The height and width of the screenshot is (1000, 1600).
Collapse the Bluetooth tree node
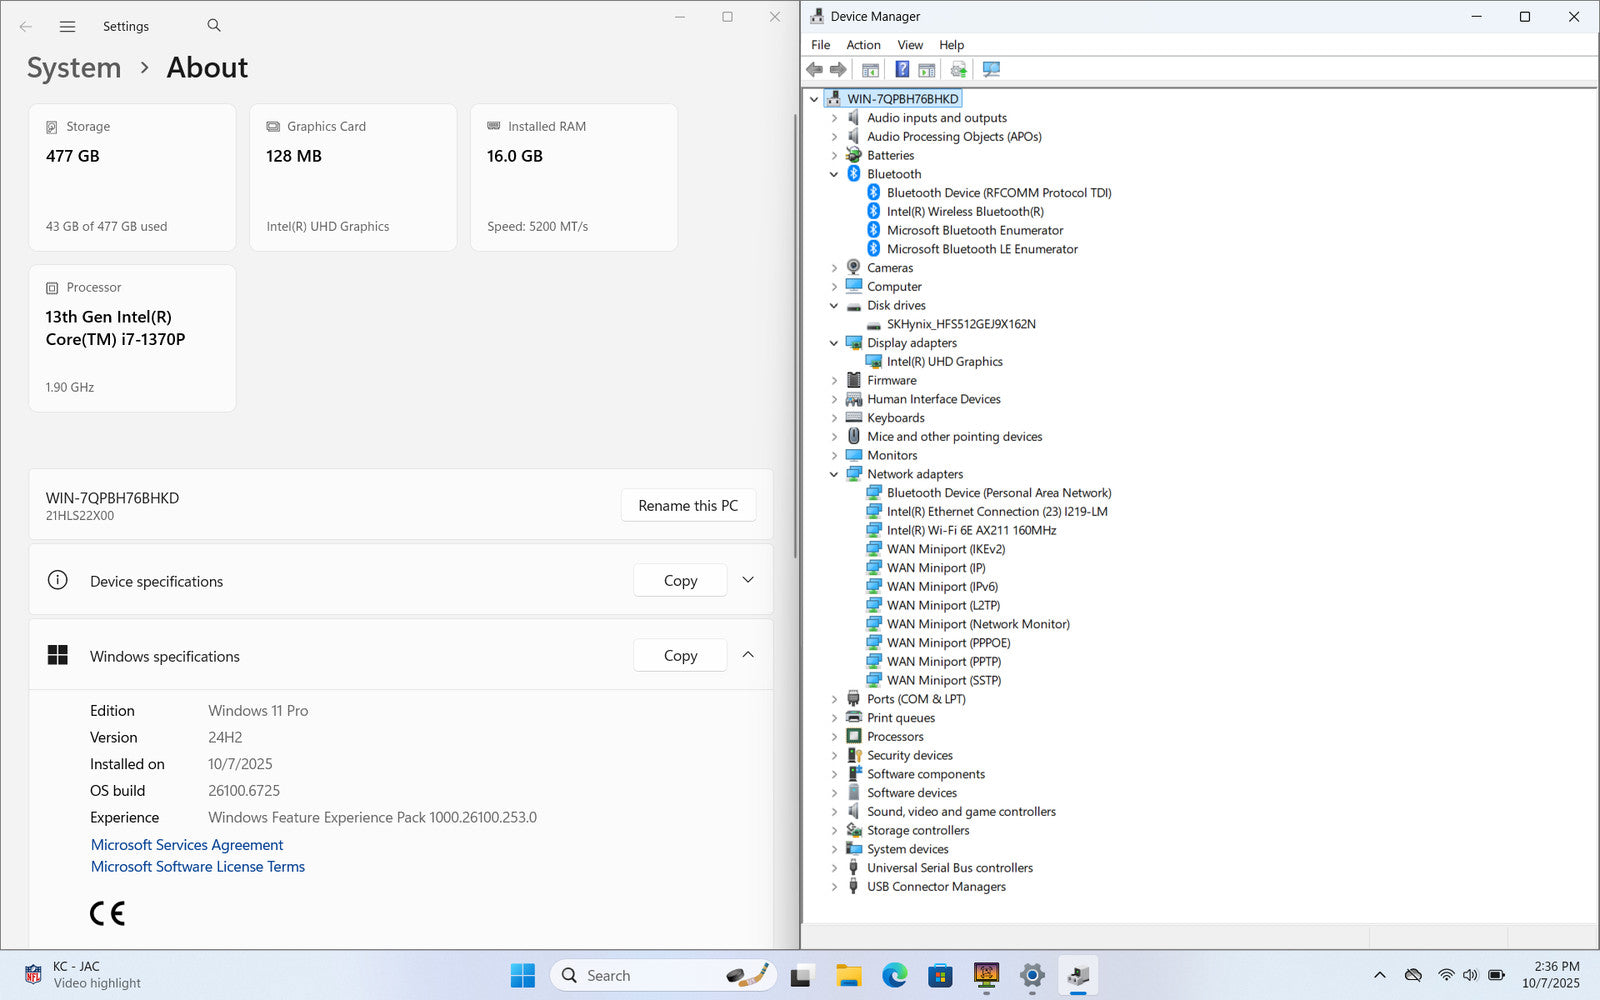point(834,174)
